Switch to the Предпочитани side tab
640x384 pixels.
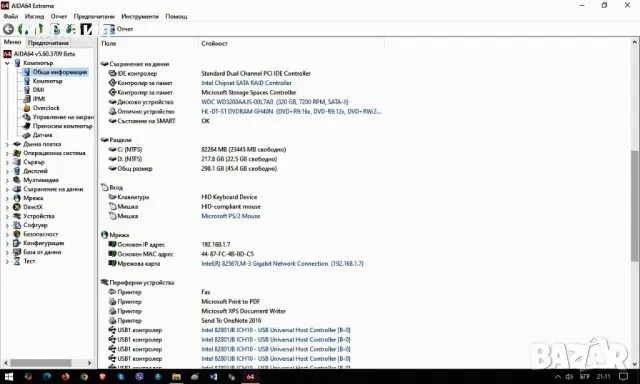tap(48, 42)
